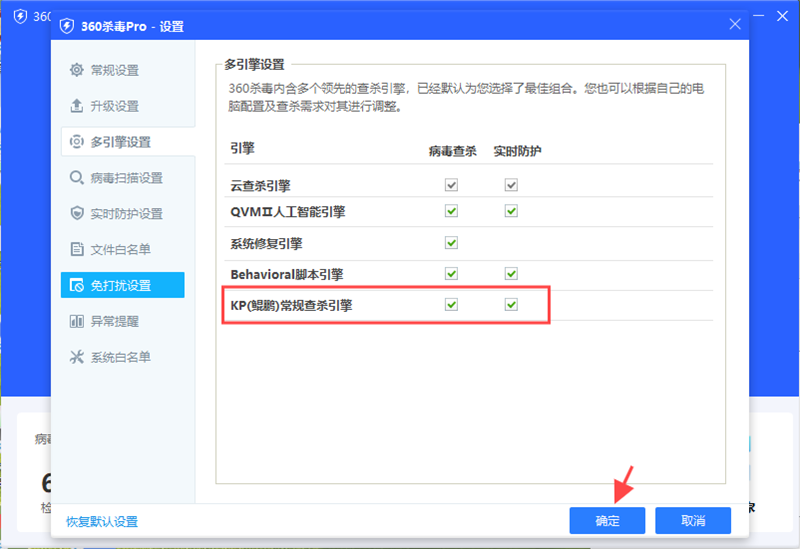Click the 确定 button
The width and height of the screenshot is (800, 549).
(x=607, y=520)
